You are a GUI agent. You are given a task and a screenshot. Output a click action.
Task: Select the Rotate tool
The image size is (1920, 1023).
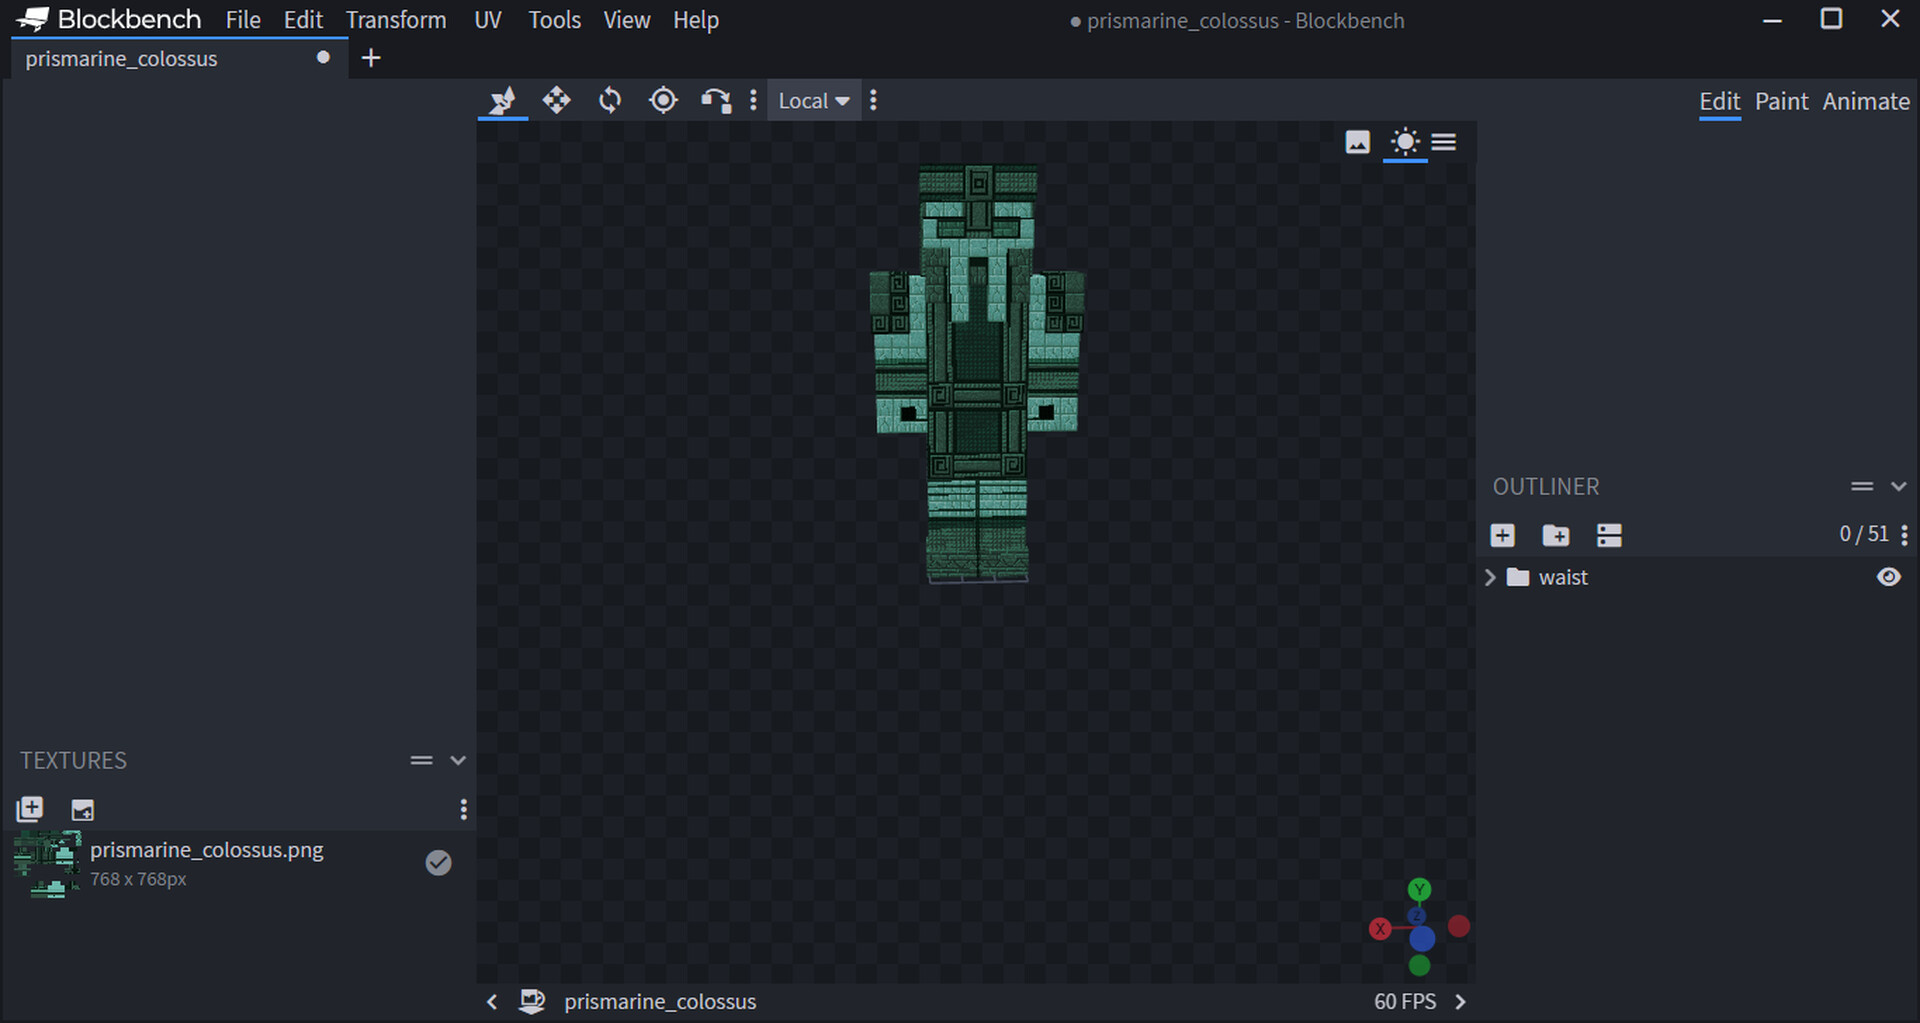[x=609, y=100]
